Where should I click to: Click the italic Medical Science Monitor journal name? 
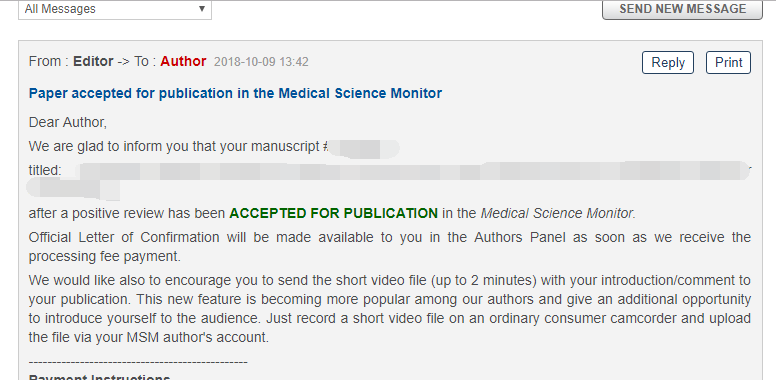point(558,213)
